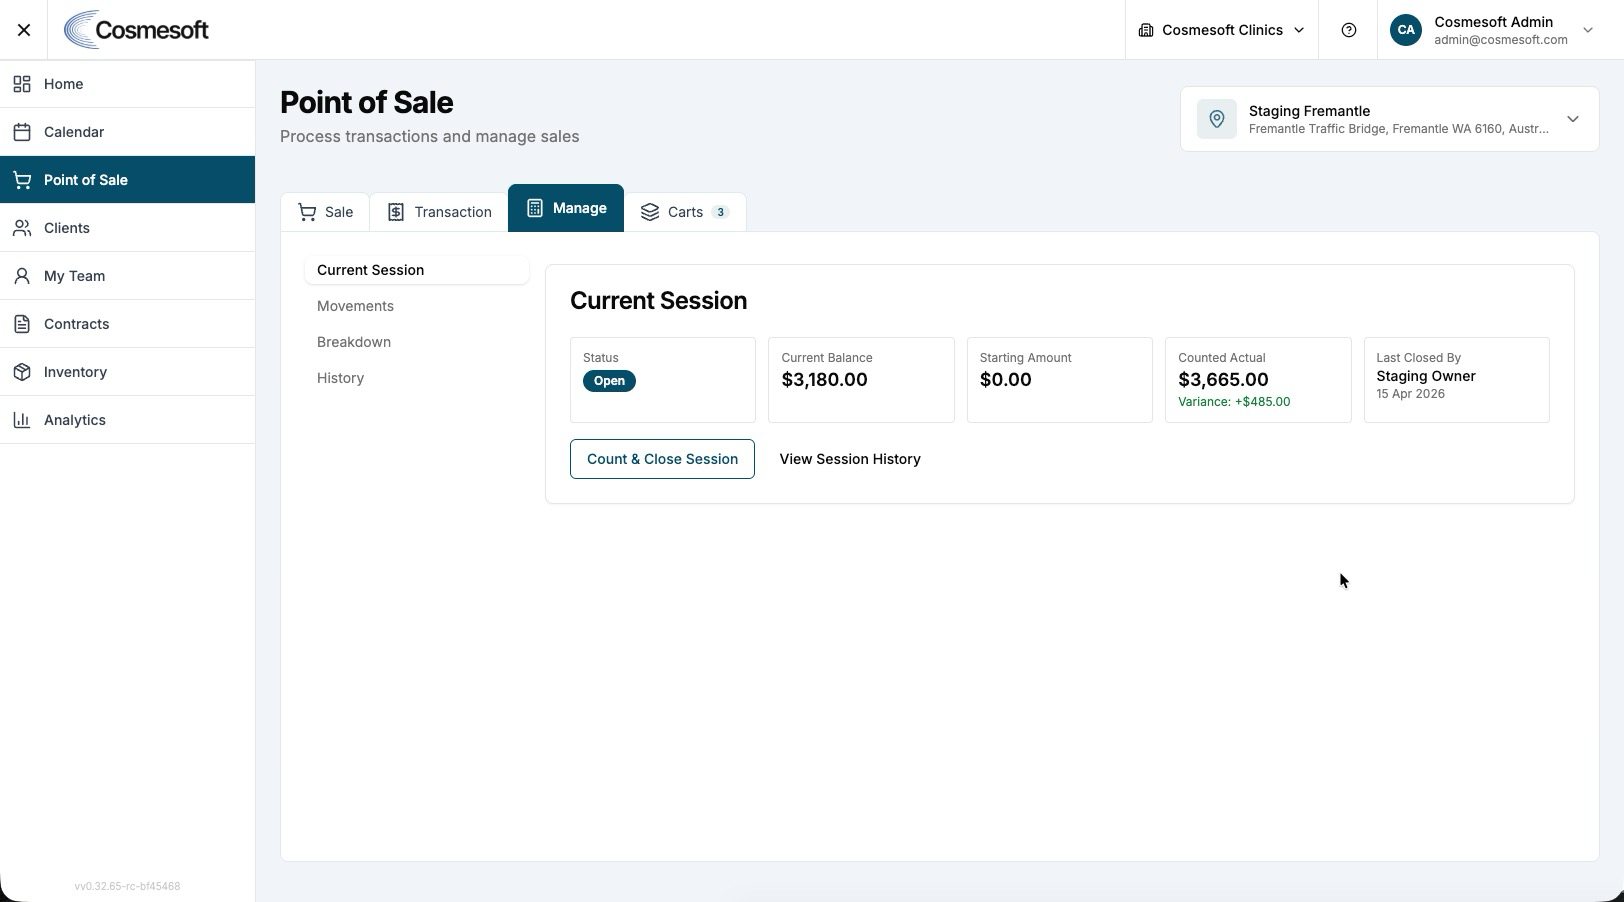This screenshot has width=1624, height=902.
Task: Open help via the question mark icon
Action: (x=1348, y=30)
